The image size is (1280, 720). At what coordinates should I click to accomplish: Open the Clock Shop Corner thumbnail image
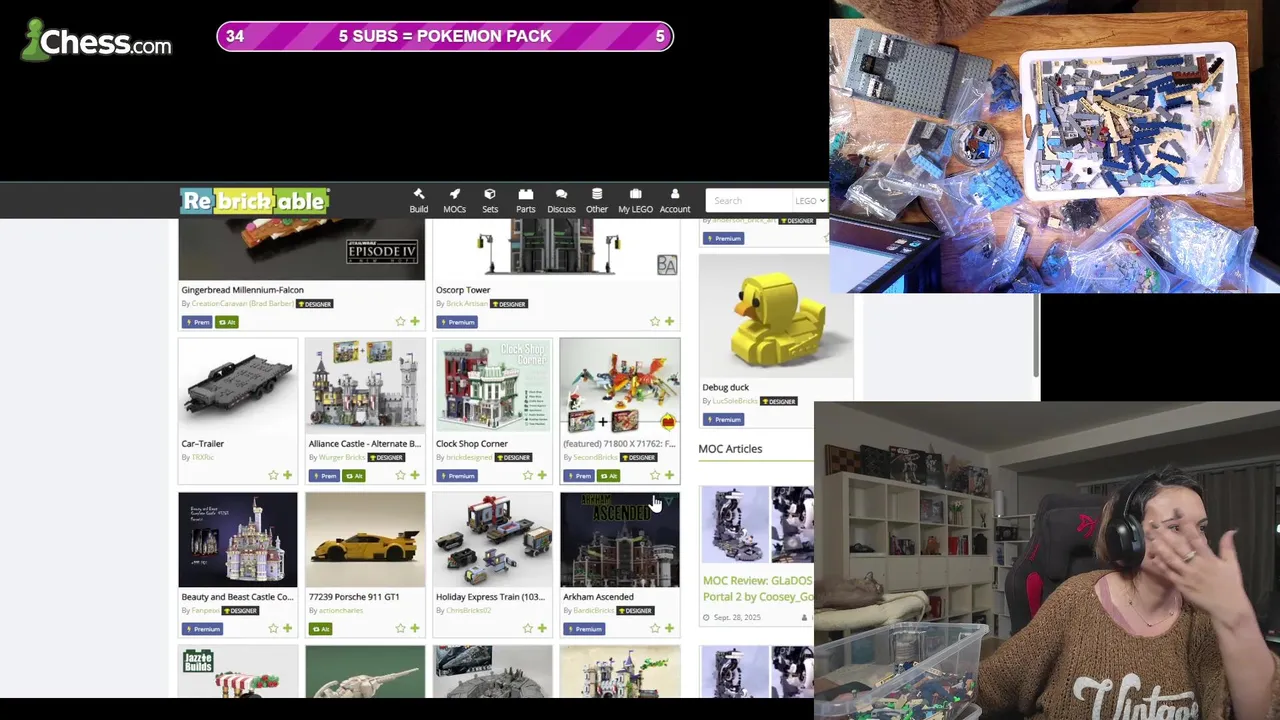coord(492,386)
